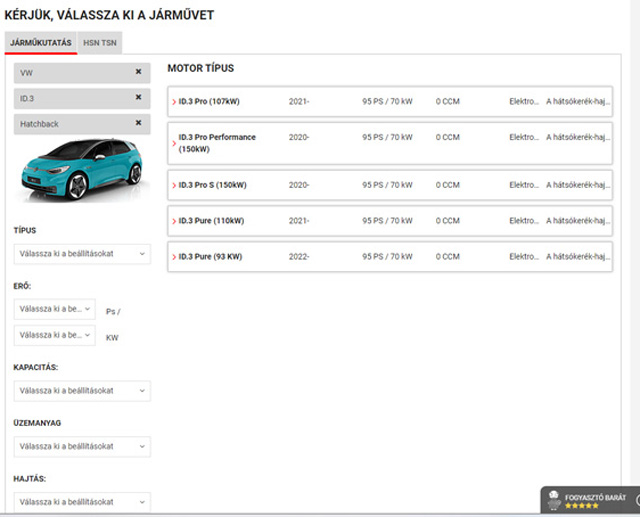This screenshot has height=517, width=640.
Task: Remove the ID.3 model filter
Action: click(x=138, y=97)
